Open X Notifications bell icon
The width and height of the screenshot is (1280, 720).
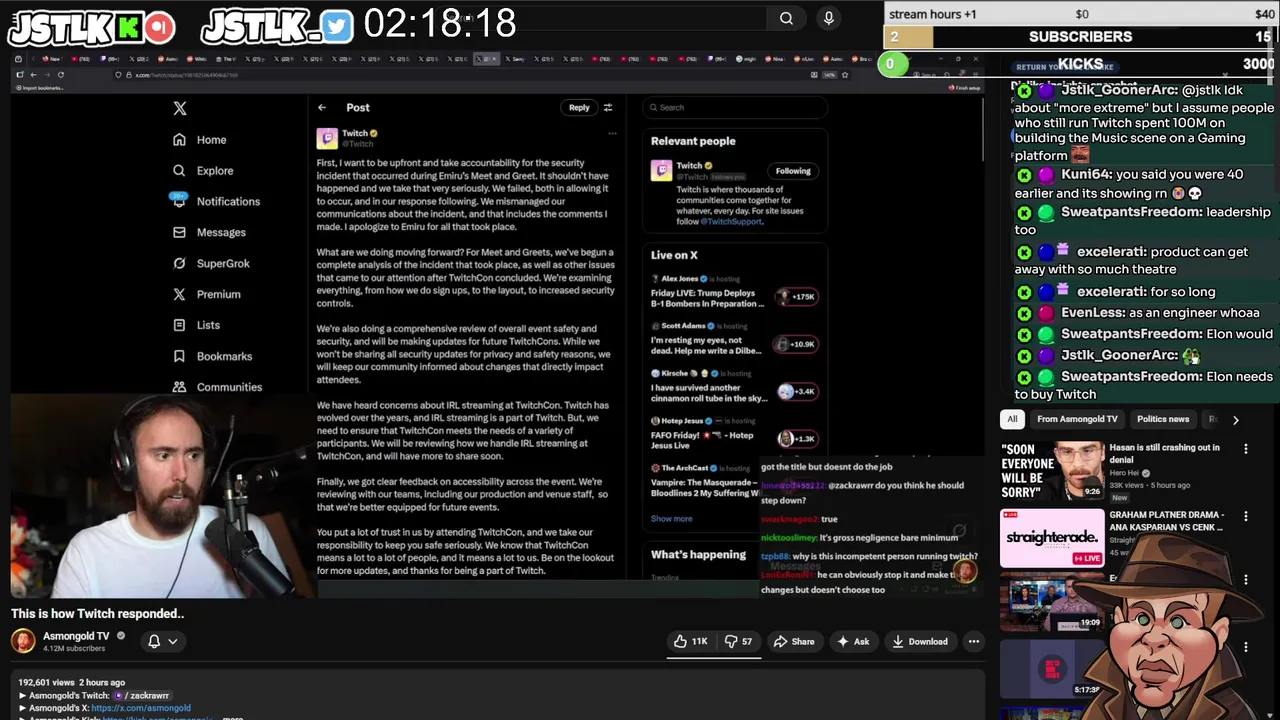point(179,201)
